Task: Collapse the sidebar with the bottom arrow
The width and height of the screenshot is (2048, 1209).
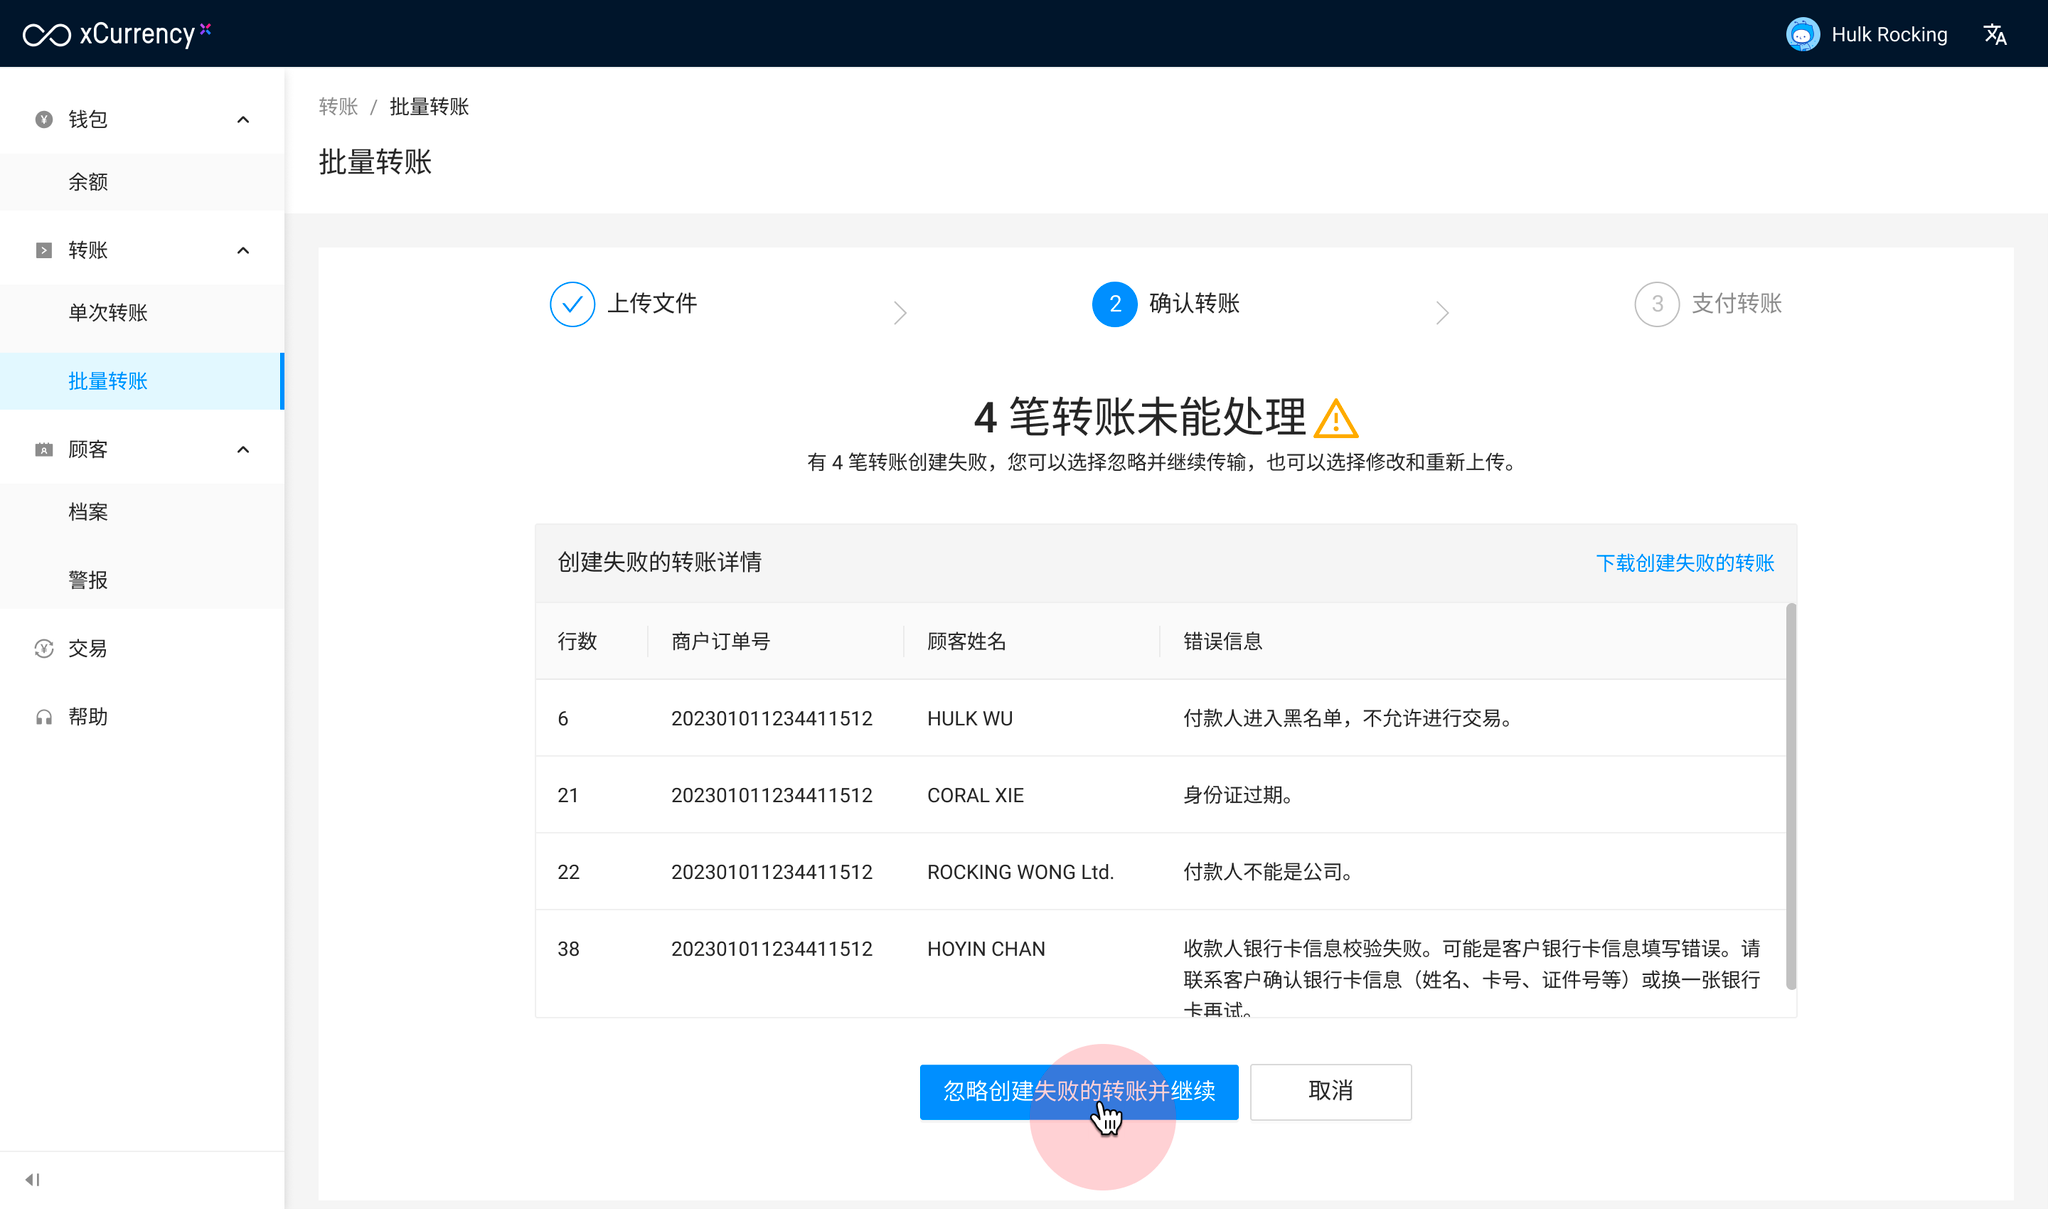Action: click(x=32, y=1180)
